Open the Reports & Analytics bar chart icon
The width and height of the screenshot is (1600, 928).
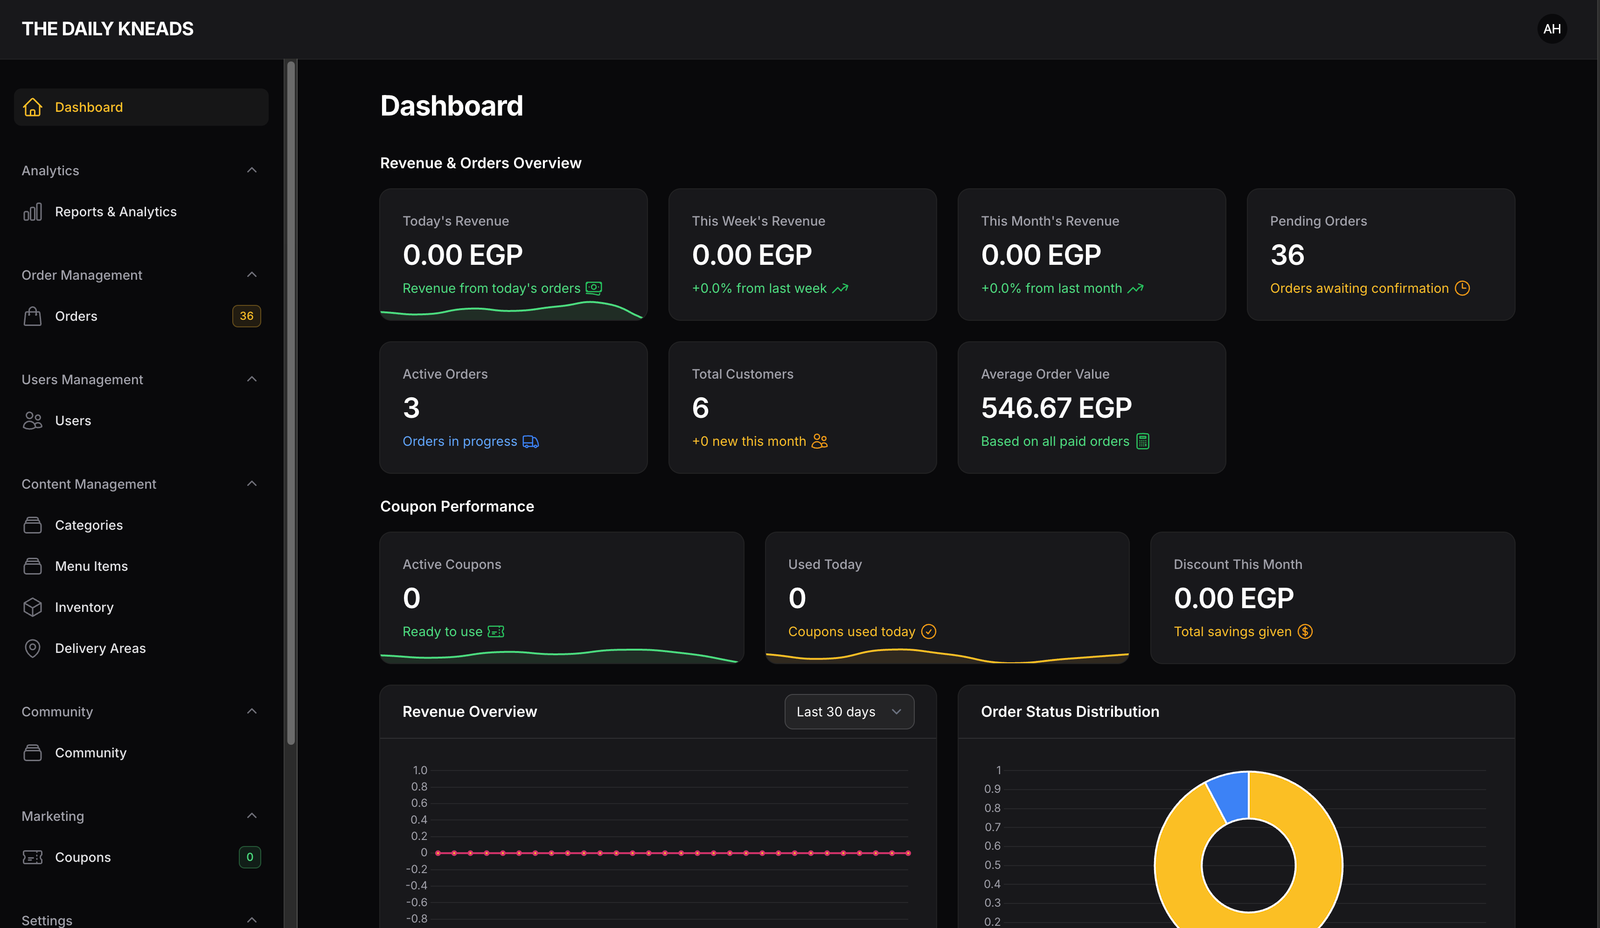(33, 212)
